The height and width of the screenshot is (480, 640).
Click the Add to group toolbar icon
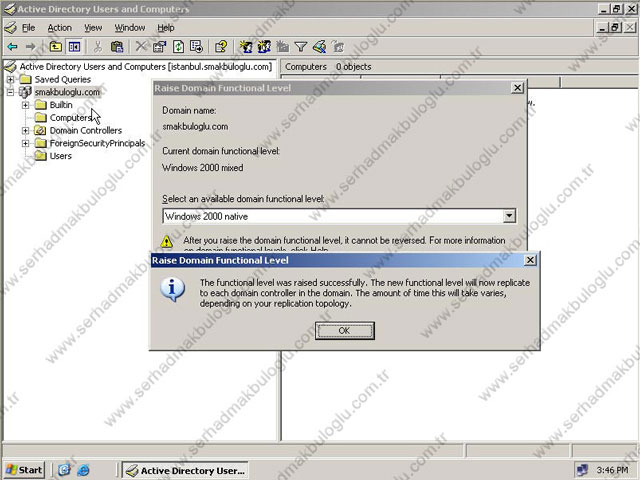point(338,47)
